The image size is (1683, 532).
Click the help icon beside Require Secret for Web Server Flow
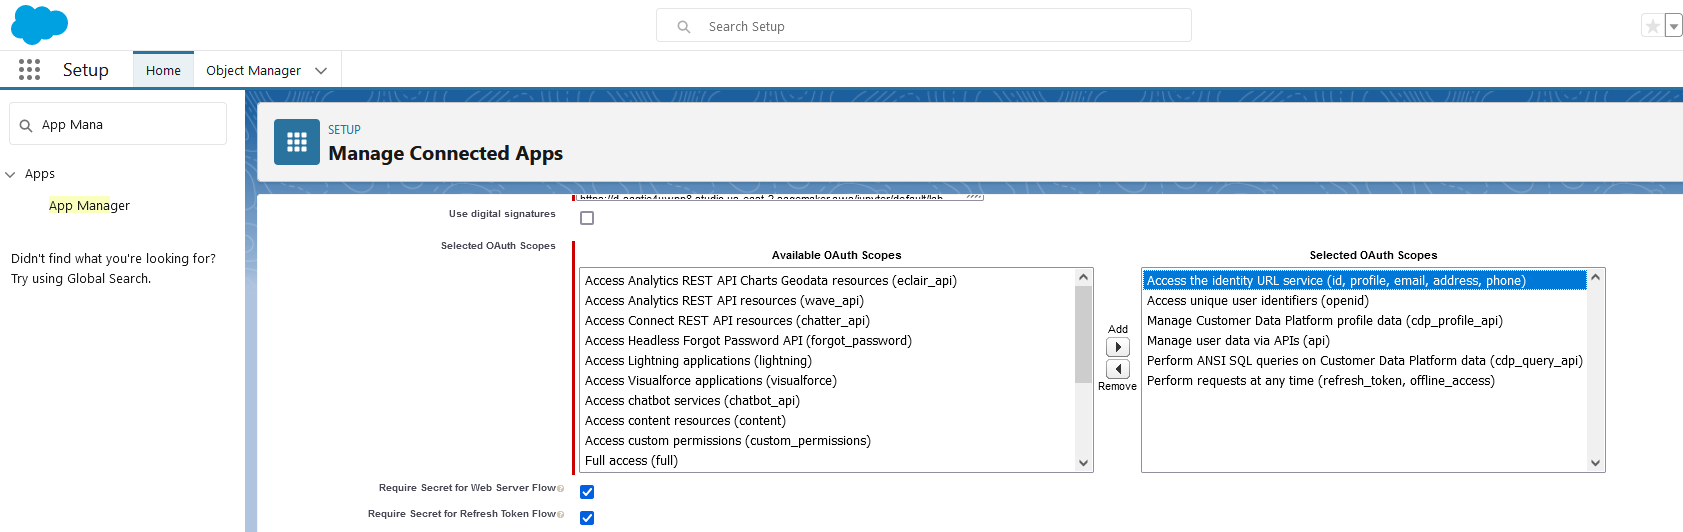[561, 489]
